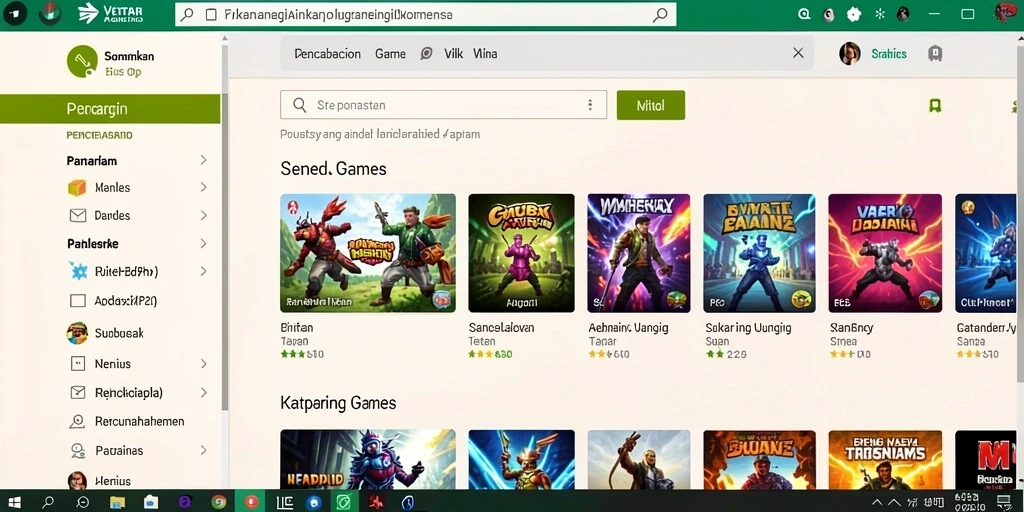Expand the Renclaciapla chevron
Image resolution: width=1024 pixels, height=512 pixels.
click(x=203, y=392)
